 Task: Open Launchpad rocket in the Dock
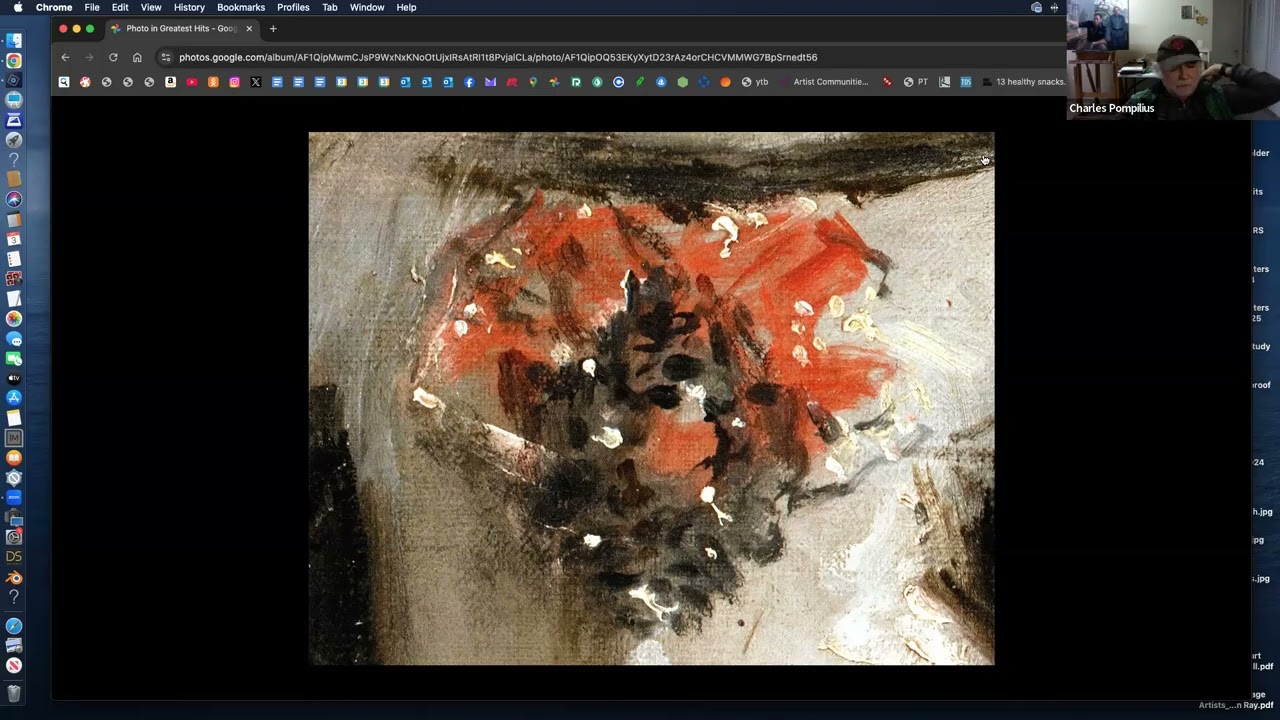14,140
